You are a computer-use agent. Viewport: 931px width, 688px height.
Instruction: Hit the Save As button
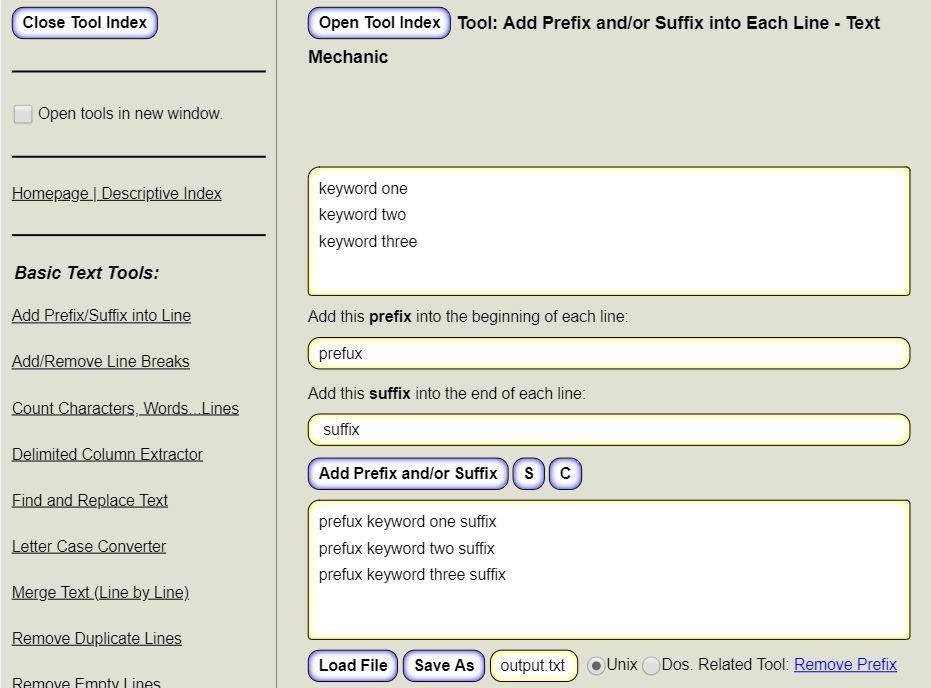click(x=444, y=666)
